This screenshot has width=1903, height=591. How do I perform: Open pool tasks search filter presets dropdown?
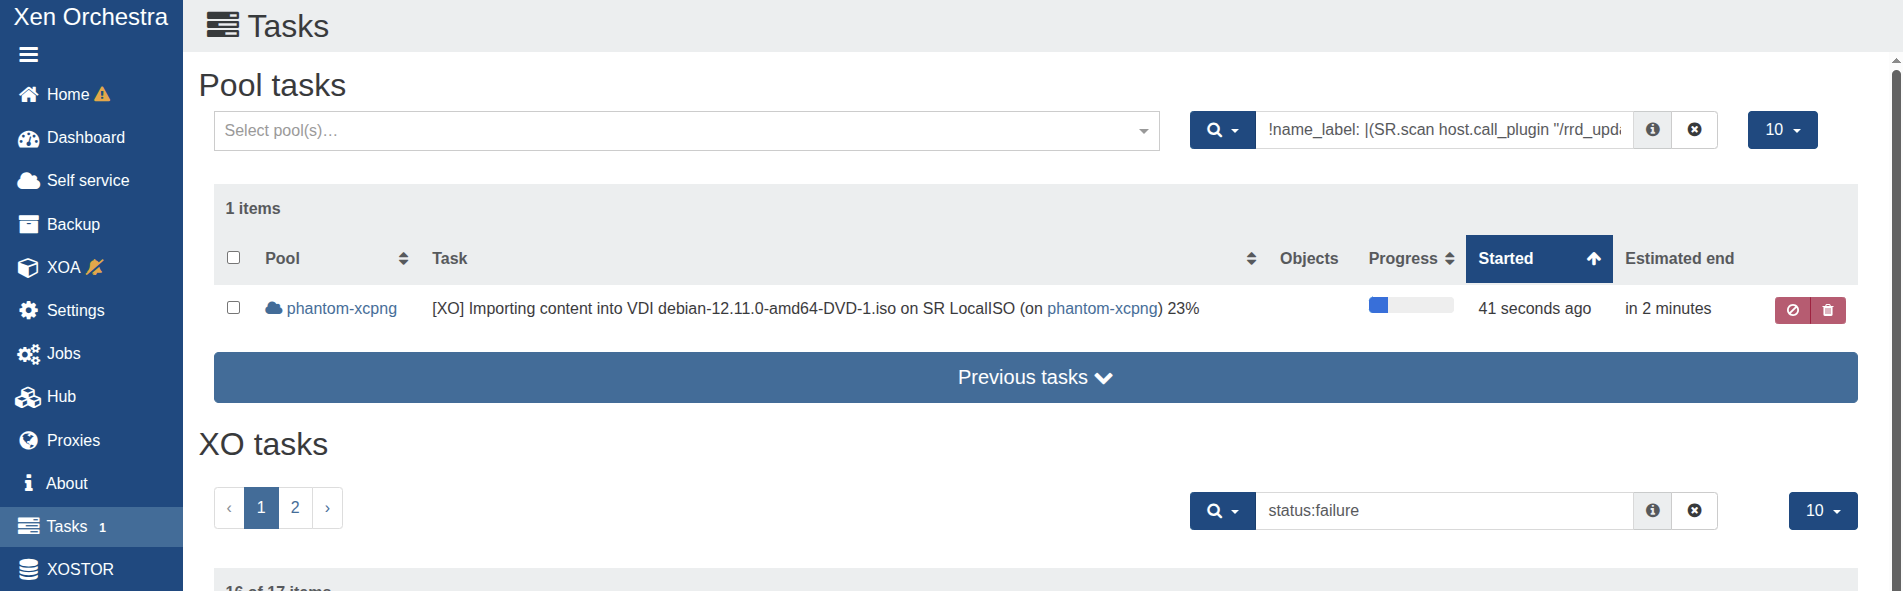point(1222,130)
